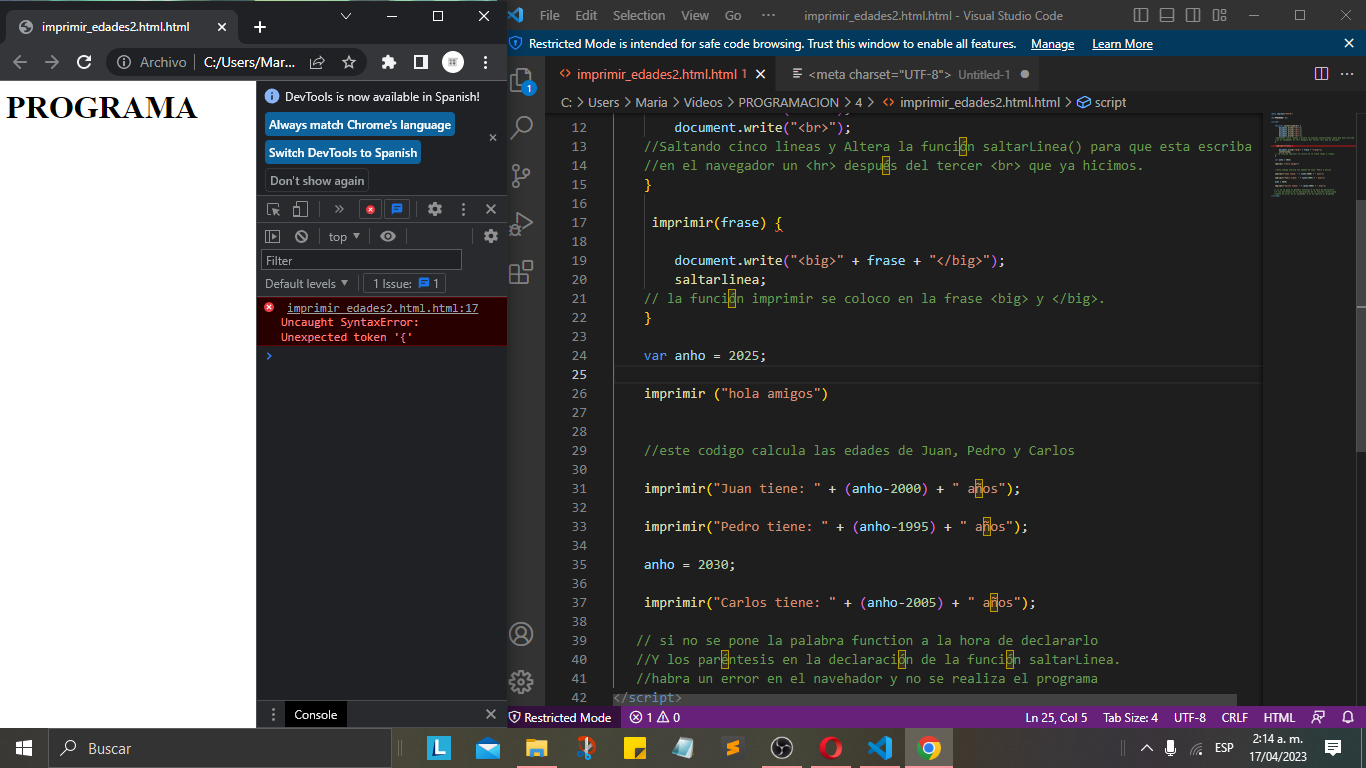
Task: Toggle the VS Code primary side bar layout
Action: [1142, 15]
